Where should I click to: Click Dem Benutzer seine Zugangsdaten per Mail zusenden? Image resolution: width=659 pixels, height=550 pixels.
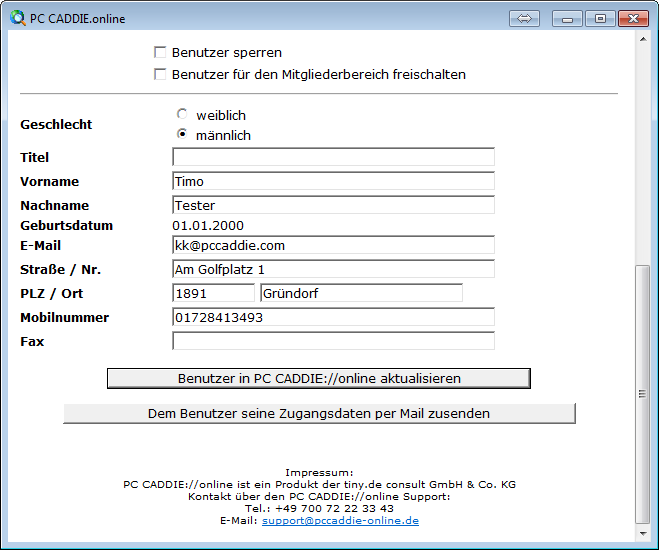319,413
